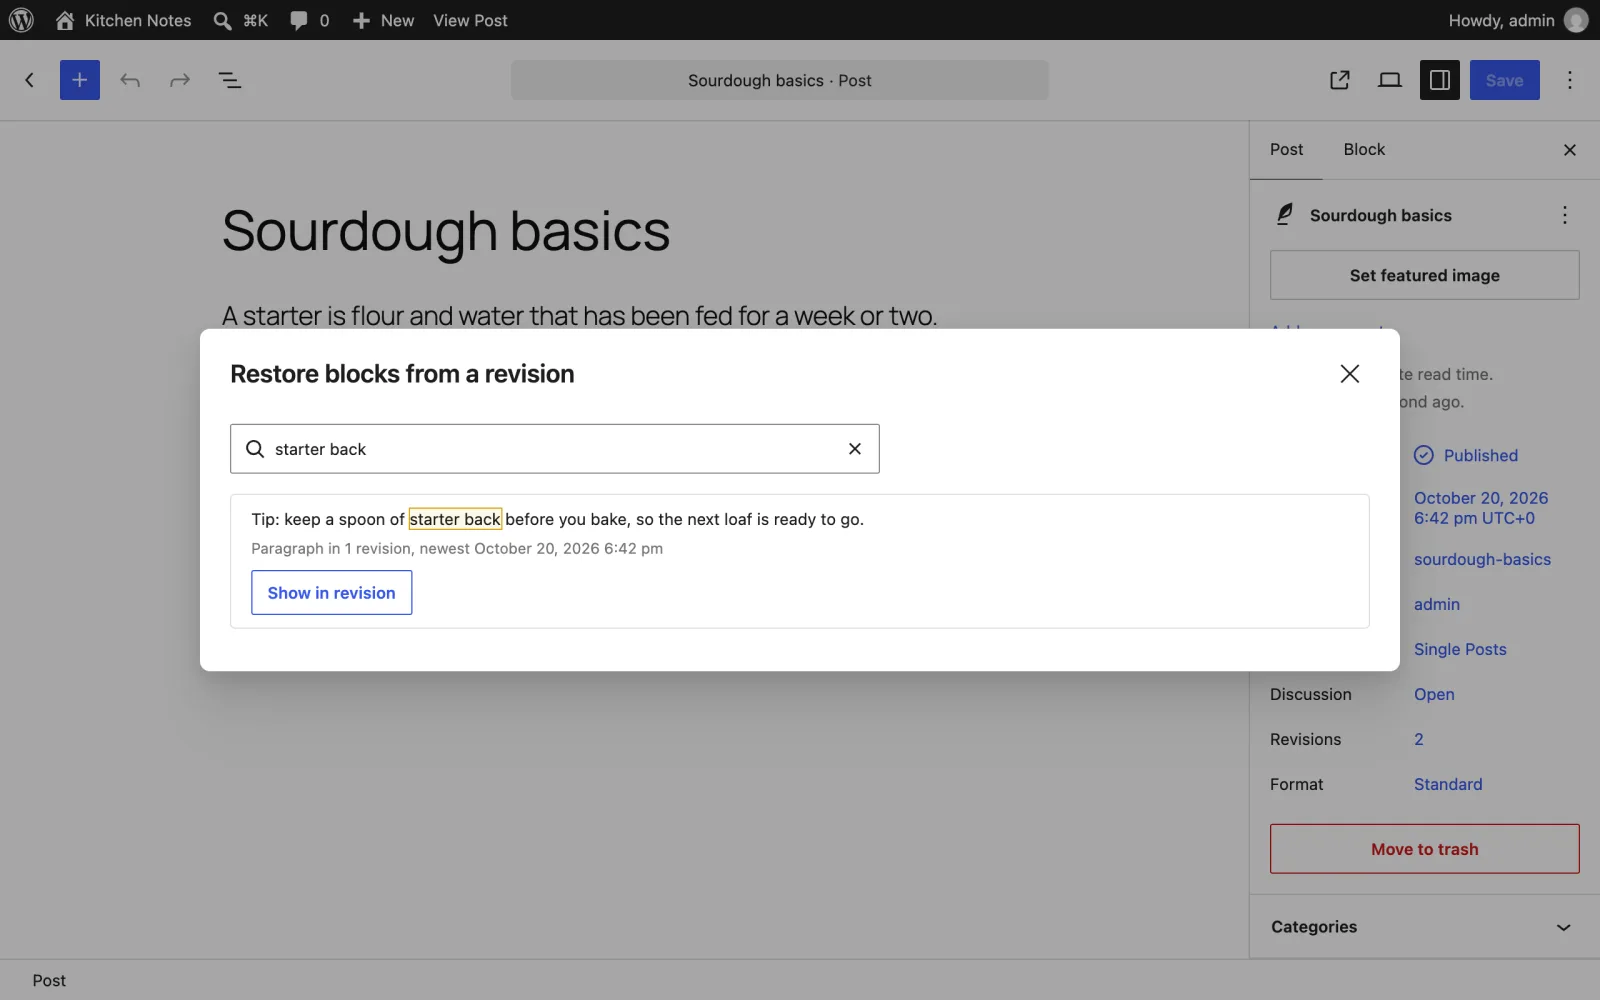Viewport: 1600px width, 1000px height.
Task: Toggle the Settings sidebar panel
Action: [1440, 80]
